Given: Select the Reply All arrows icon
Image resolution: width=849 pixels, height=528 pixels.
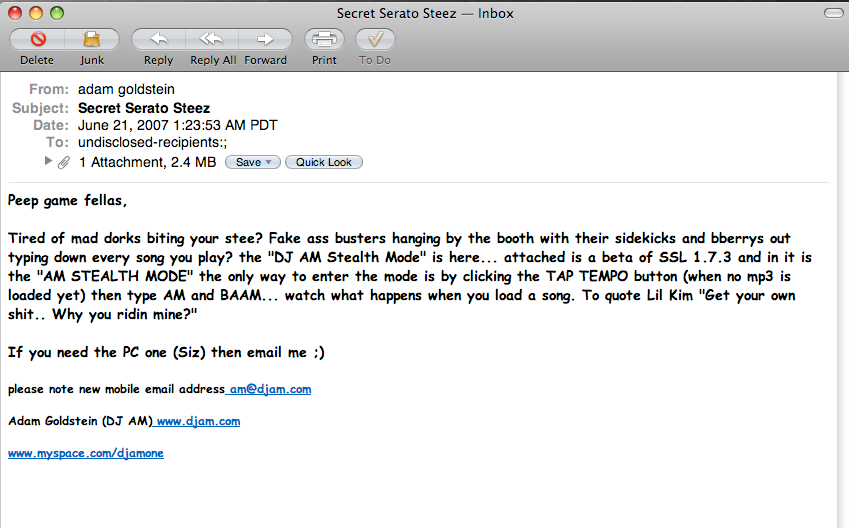Looking at the screenshot, I should [x=211, y=39].
